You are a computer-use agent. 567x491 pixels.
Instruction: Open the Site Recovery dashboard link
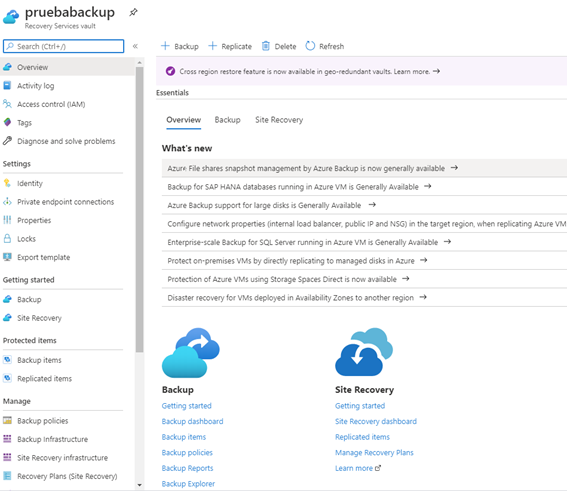coord(376,421)
